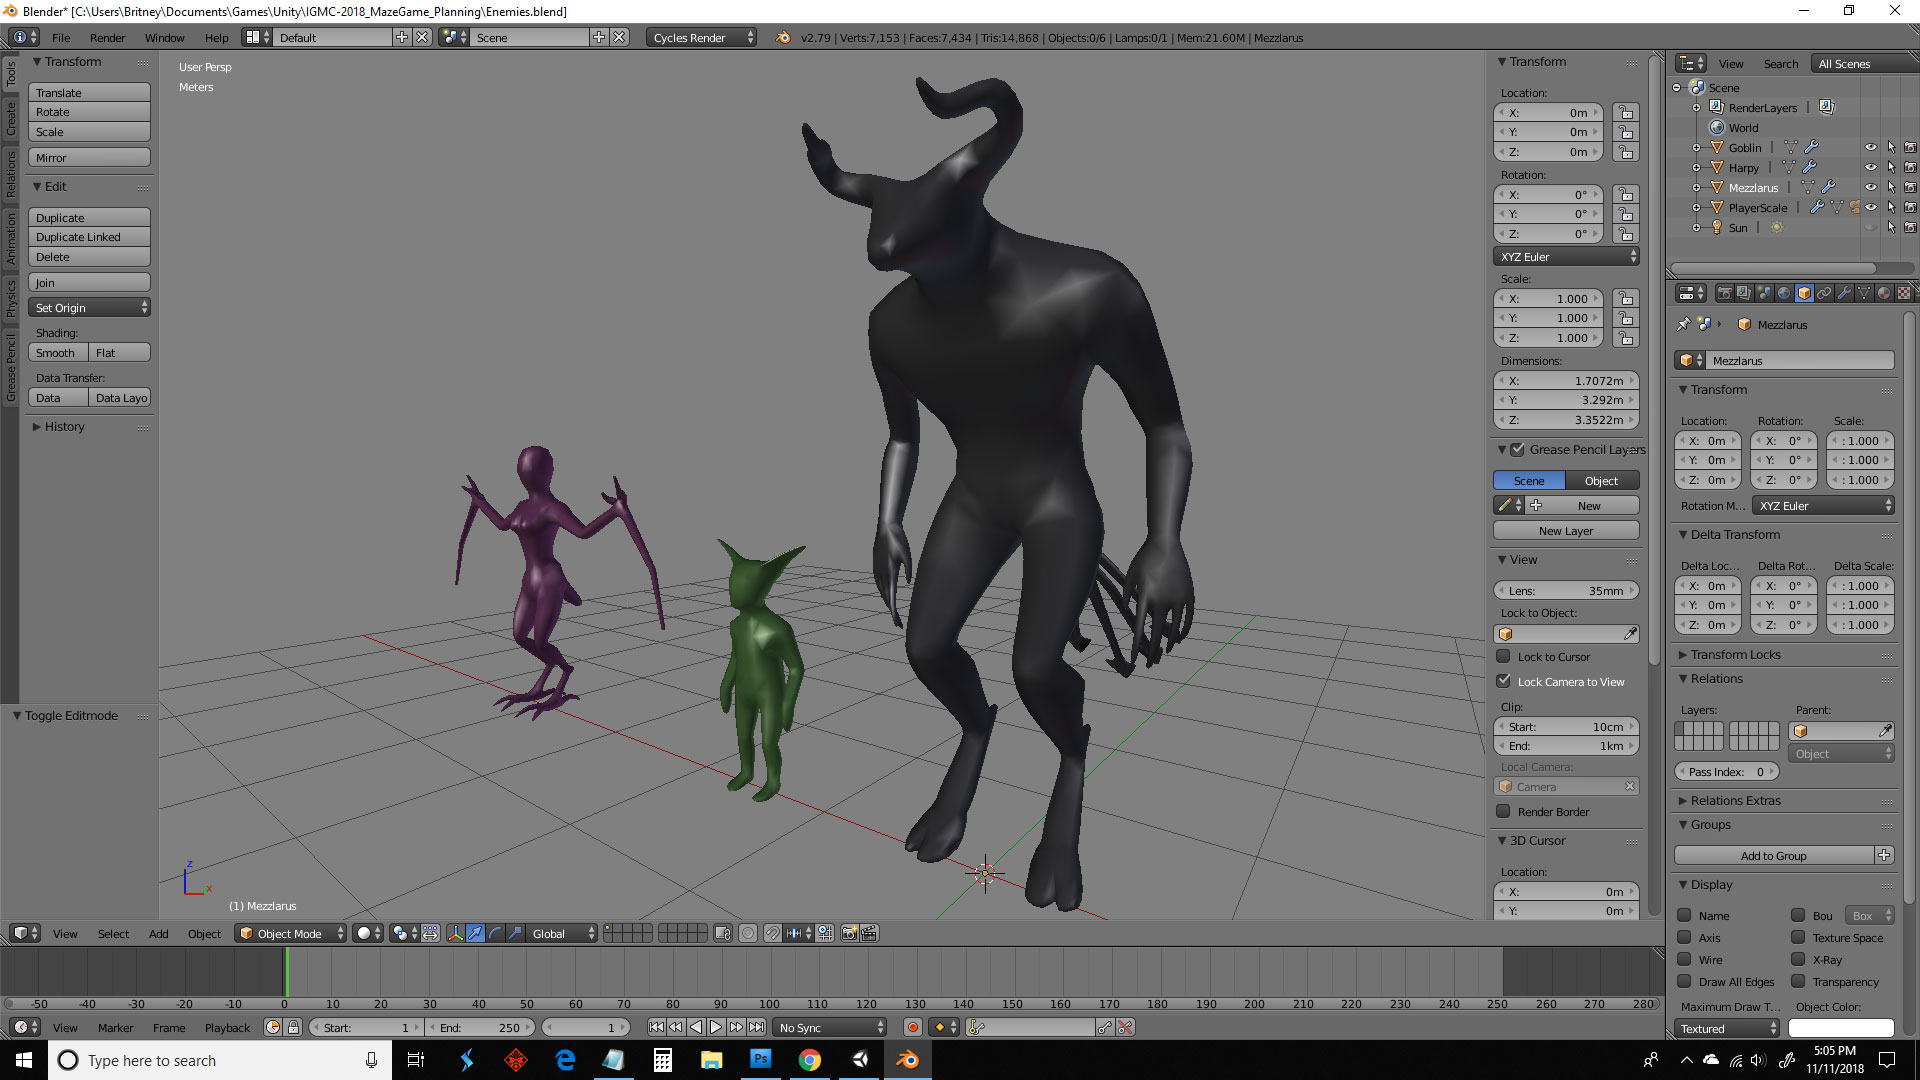Enable the Wire display checkbox
1920x1080 pixels.
point(1684,959)
